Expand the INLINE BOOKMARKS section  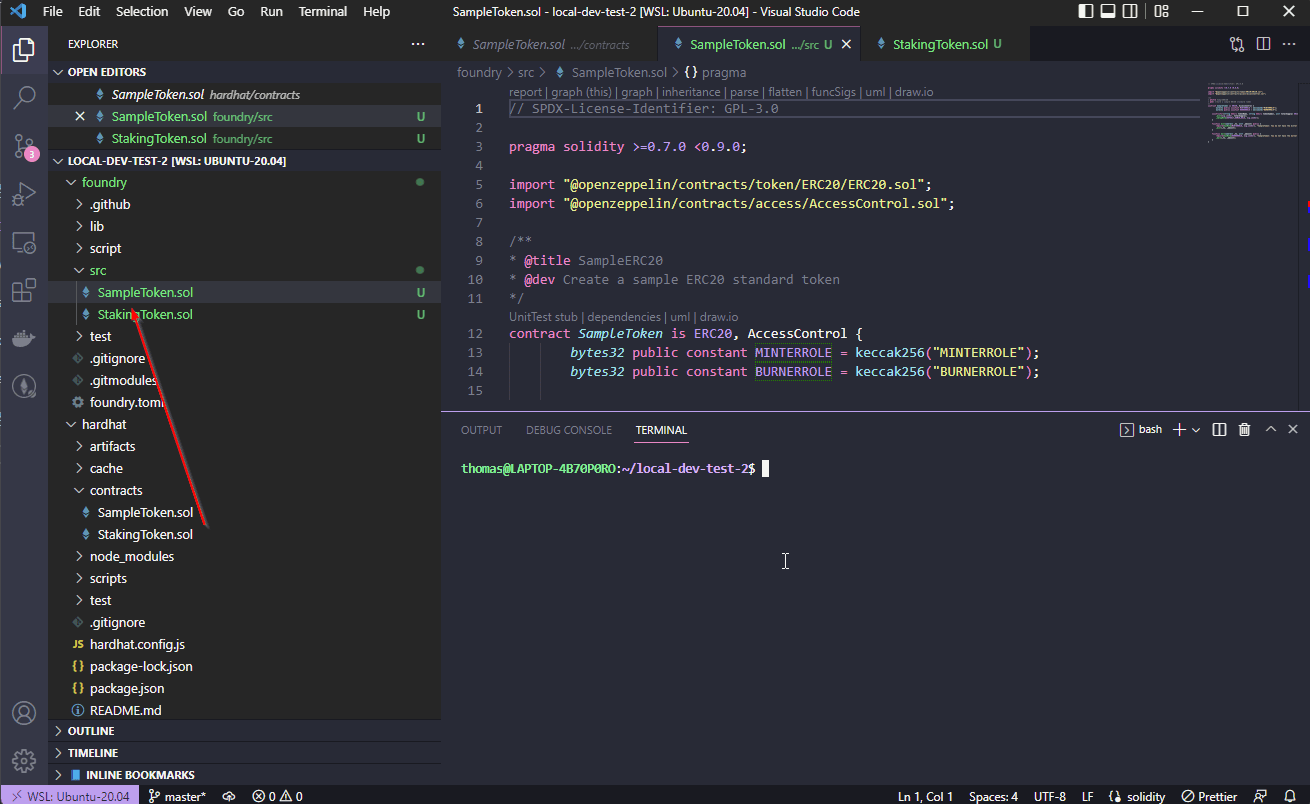point(245,775)
